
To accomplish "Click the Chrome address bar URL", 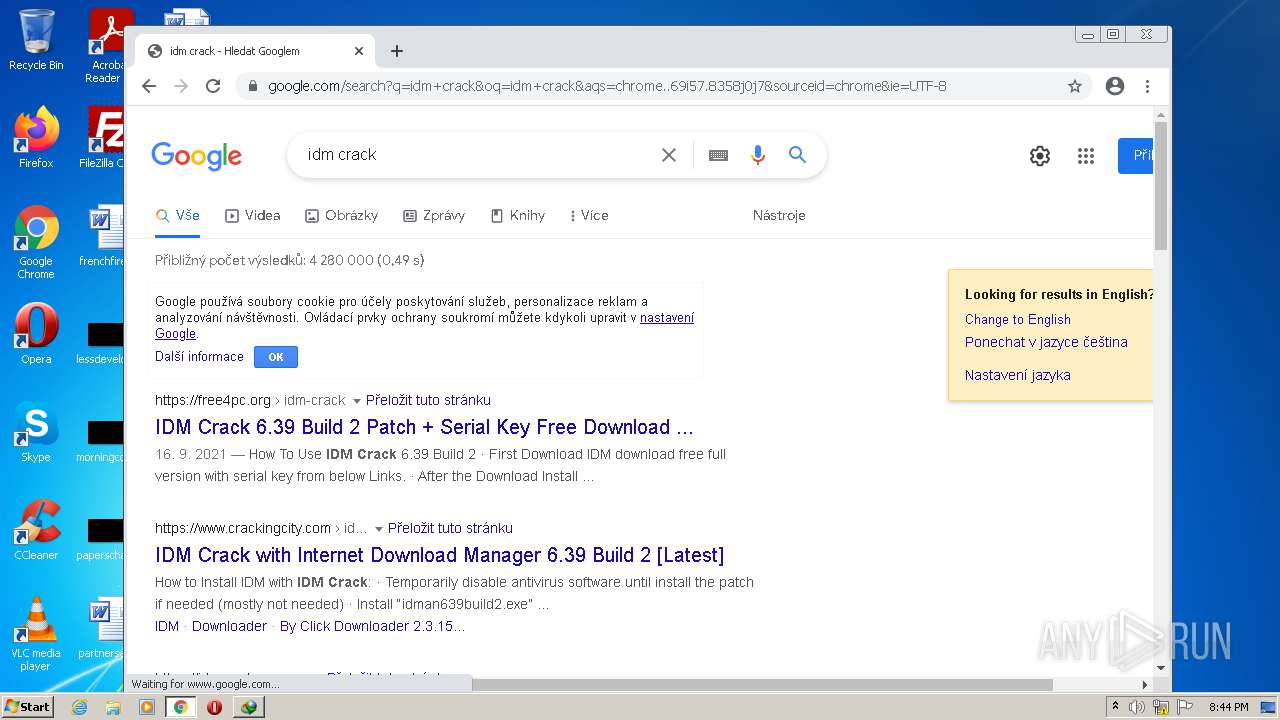I will (x=607, y=86).
